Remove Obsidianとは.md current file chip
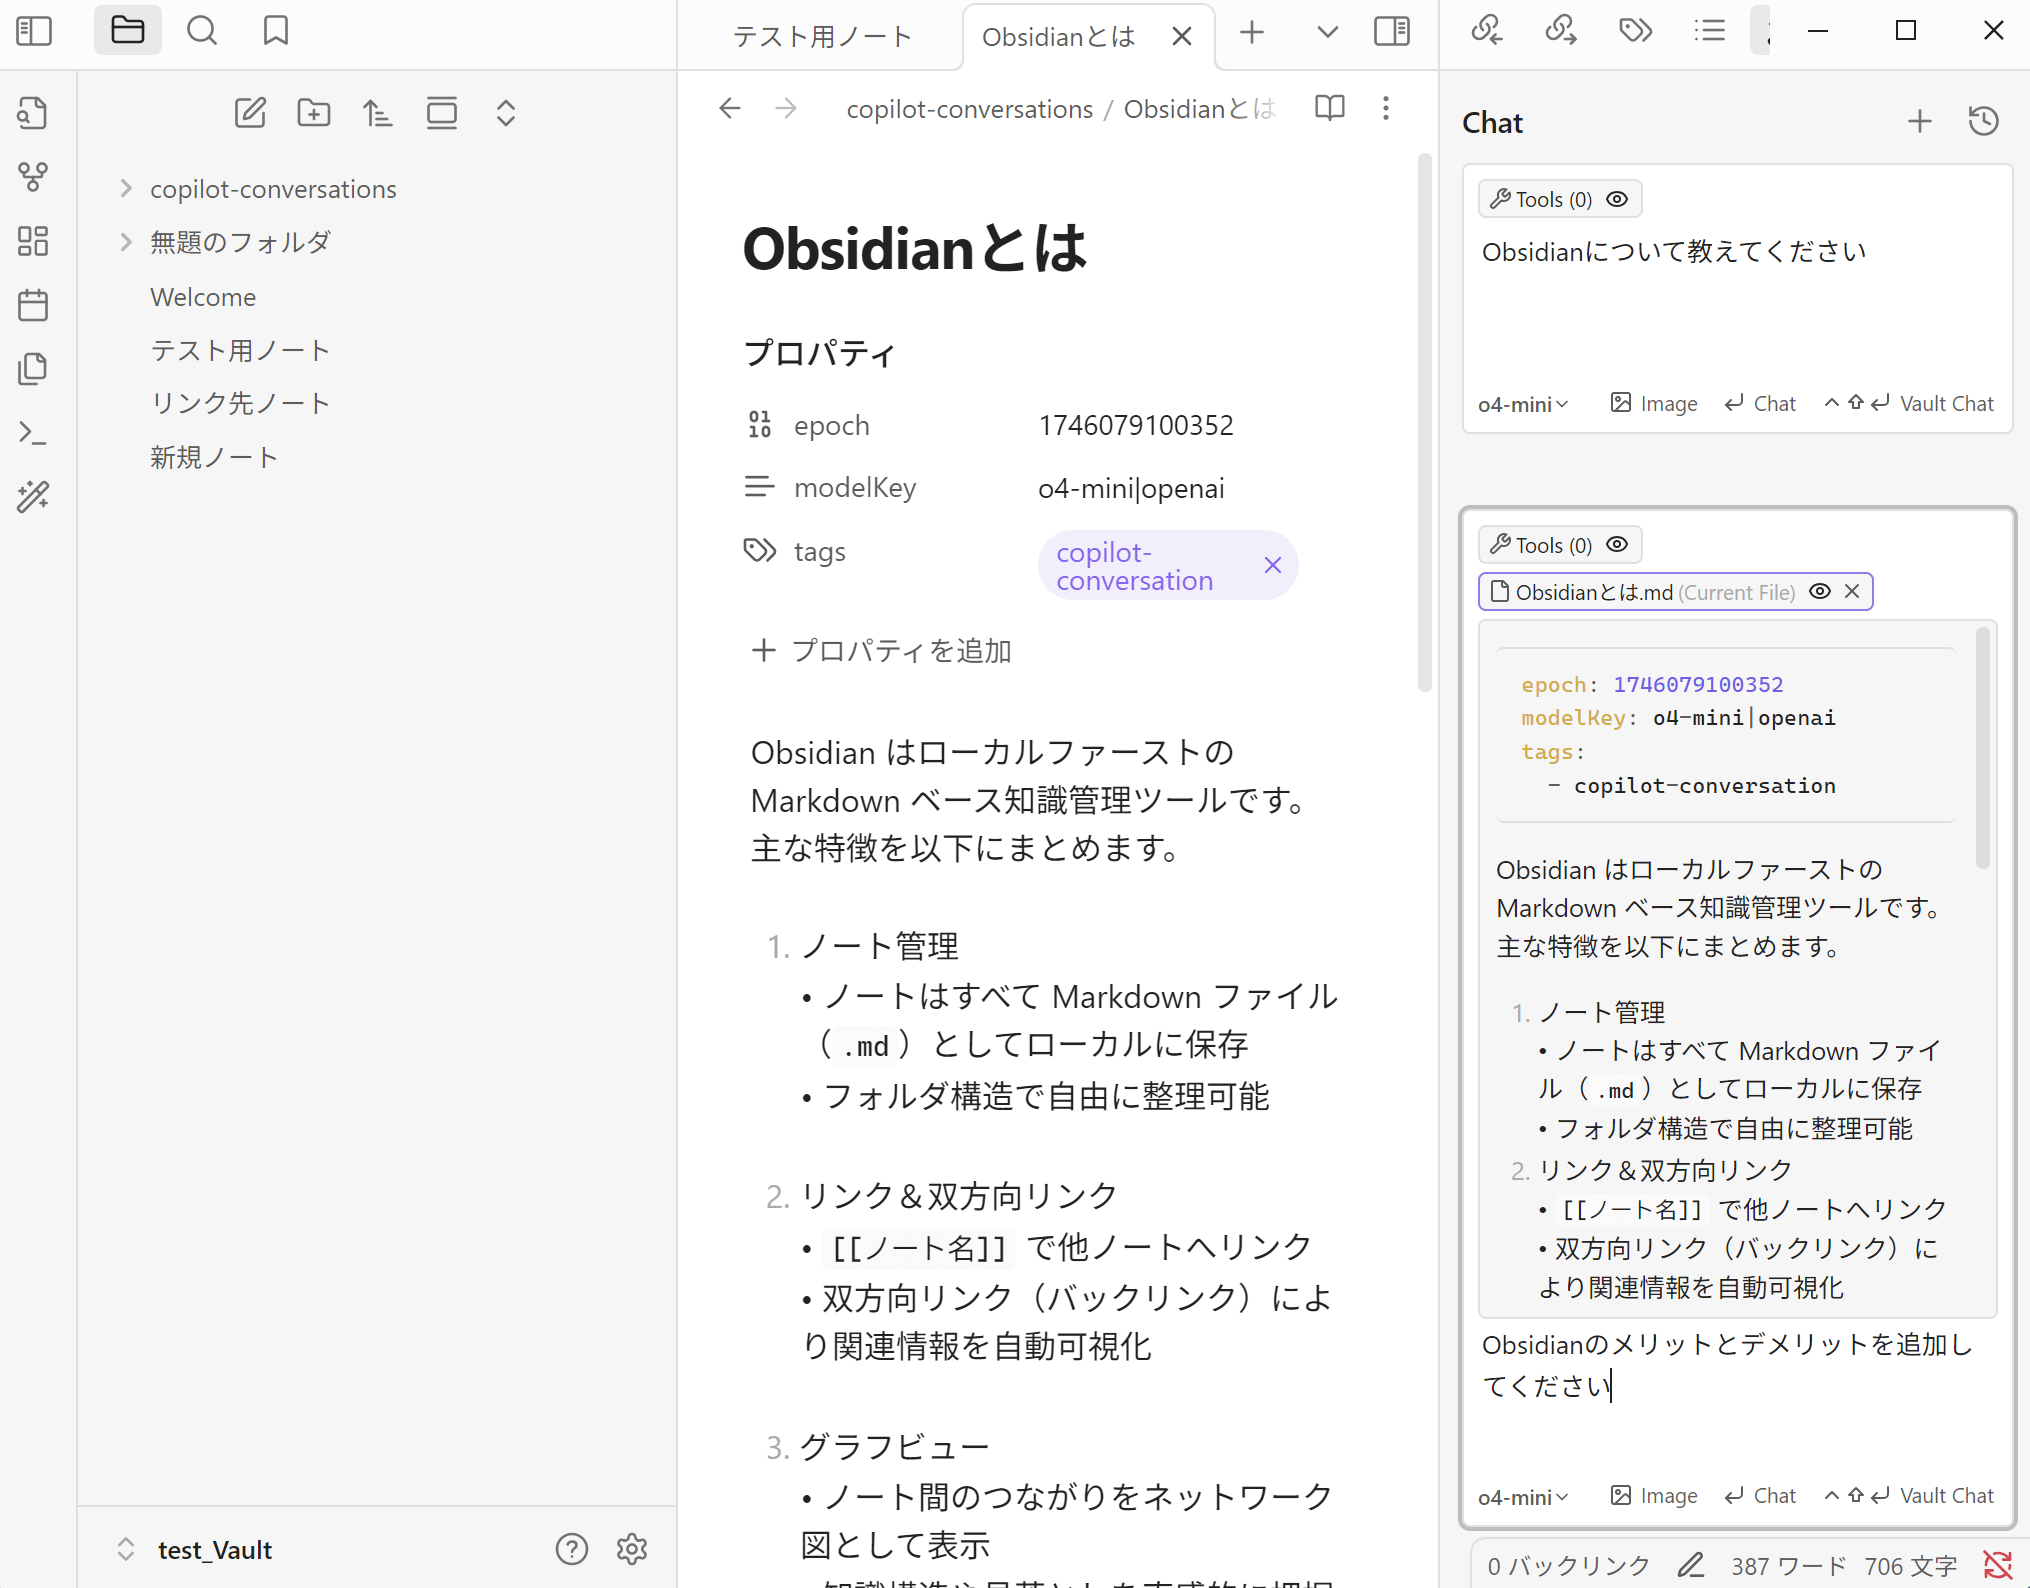The width and height of the screenshot is (2030, 1588). click(x=1852, y=592)
